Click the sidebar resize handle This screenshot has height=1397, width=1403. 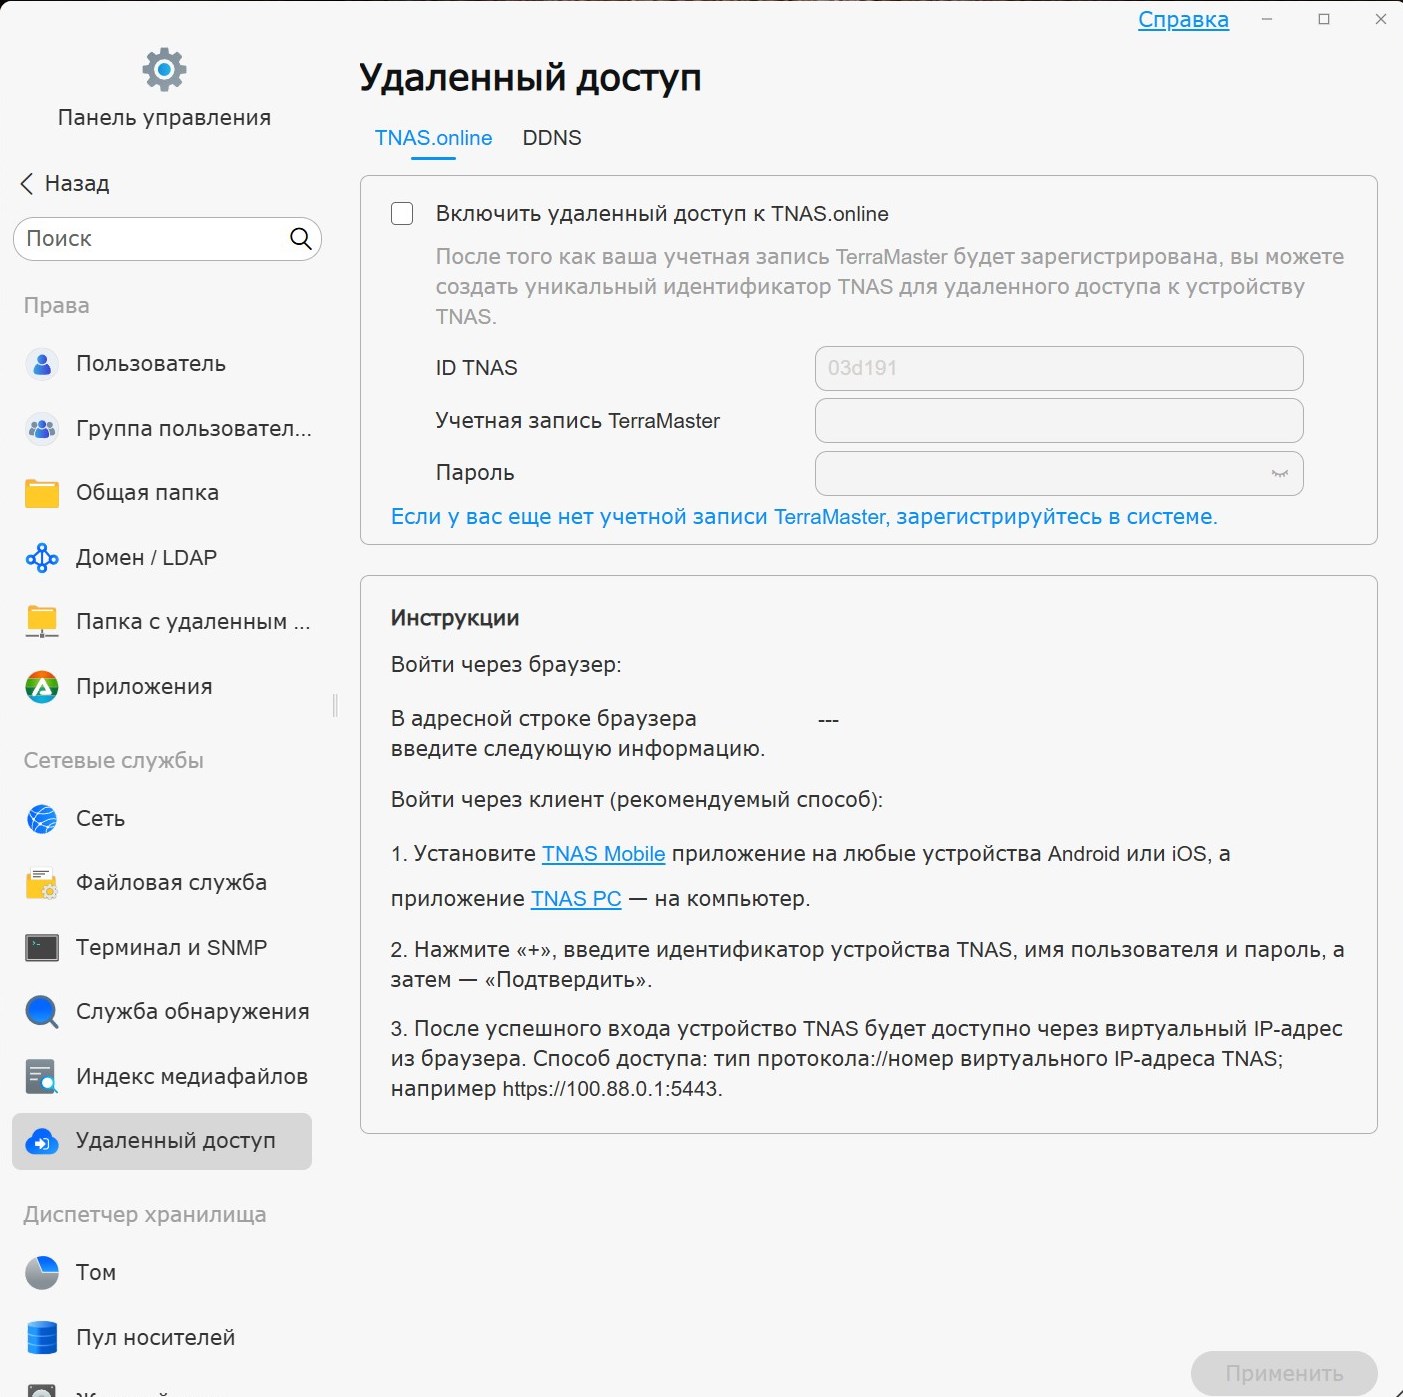[x=335, y=705]
